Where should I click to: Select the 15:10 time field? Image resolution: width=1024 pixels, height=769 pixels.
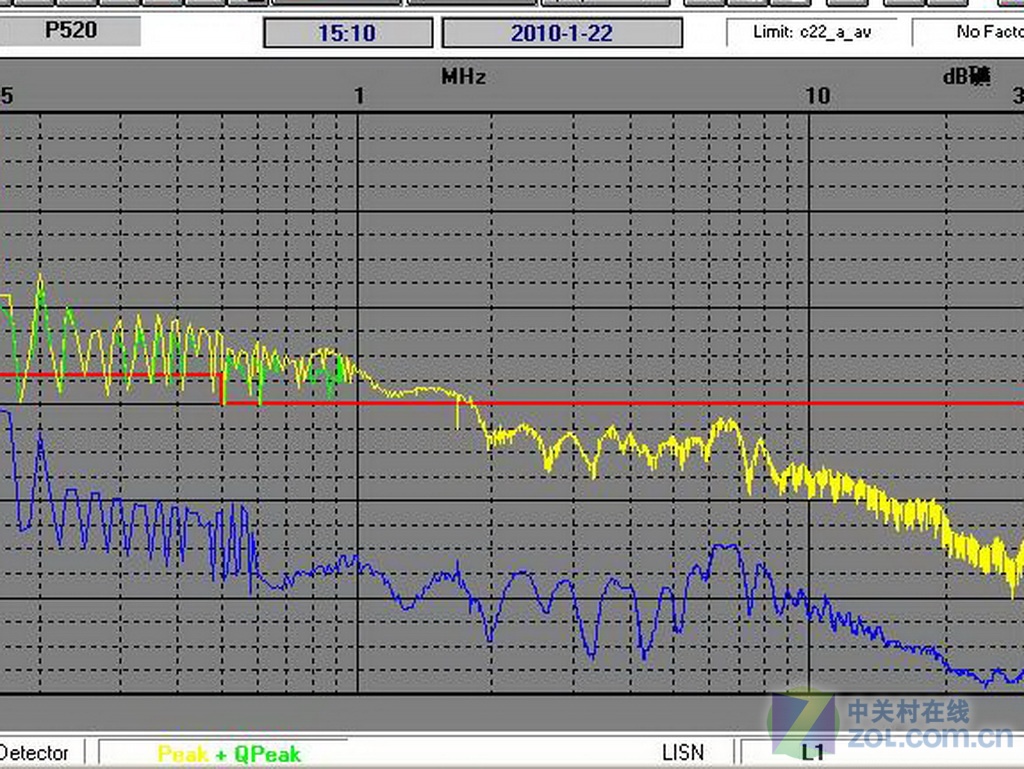coord(347,33)
